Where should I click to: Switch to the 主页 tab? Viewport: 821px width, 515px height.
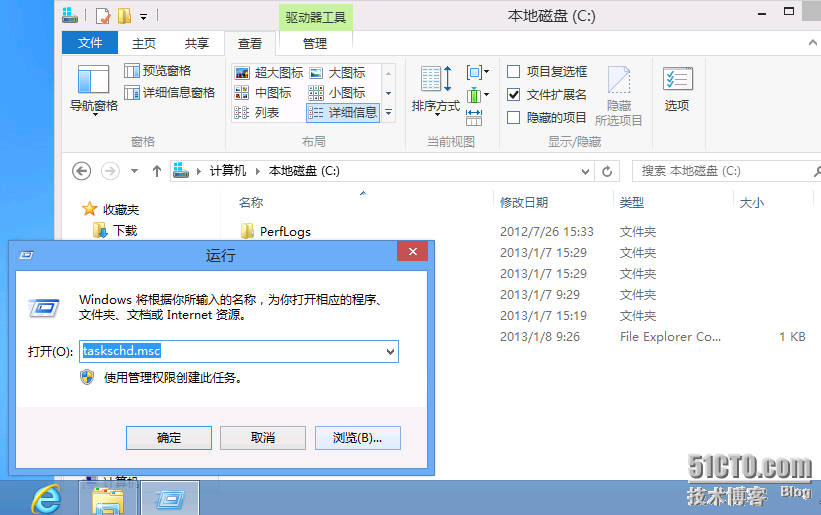click(144, 43)
